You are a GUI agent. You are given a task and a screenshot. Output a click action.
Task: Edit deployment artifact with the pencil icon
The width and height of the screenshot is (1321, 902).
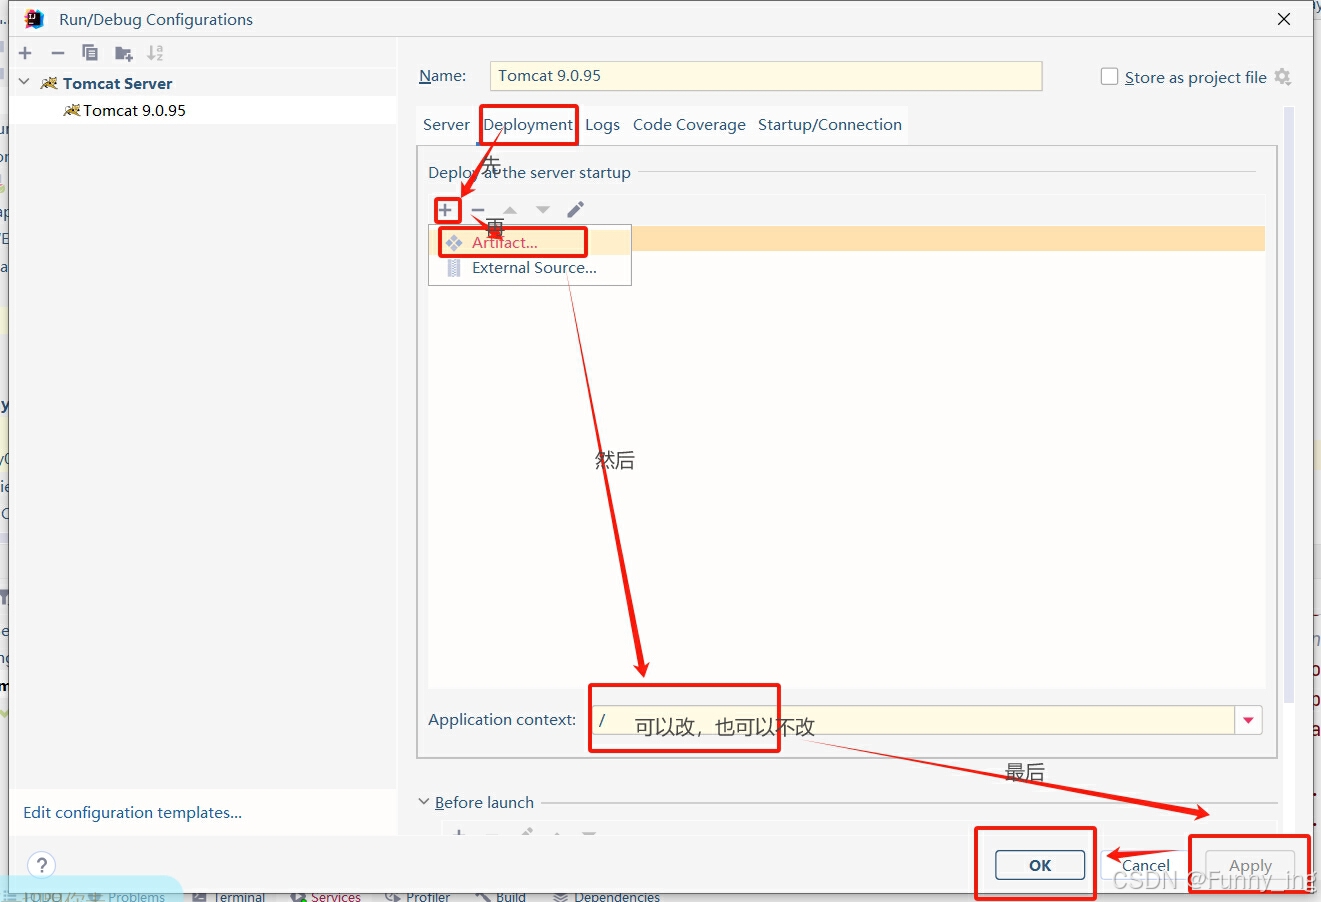pyautogui.click(x=575, y=210)
